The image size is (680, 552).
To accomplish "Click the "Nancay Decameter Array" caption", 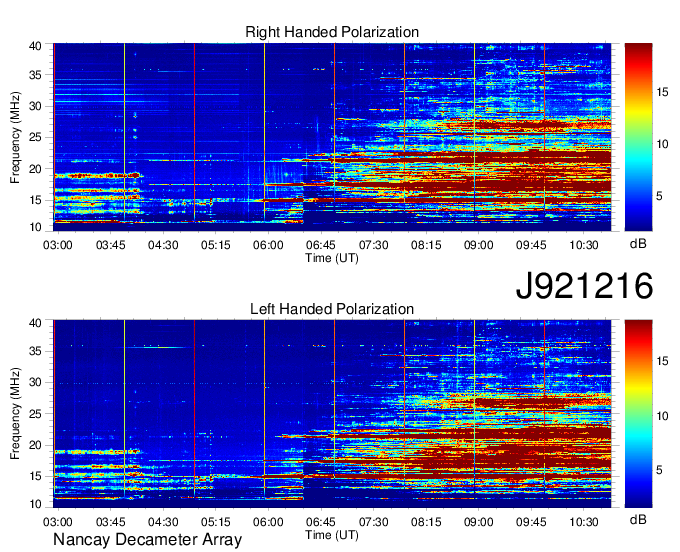I will 147,540.
